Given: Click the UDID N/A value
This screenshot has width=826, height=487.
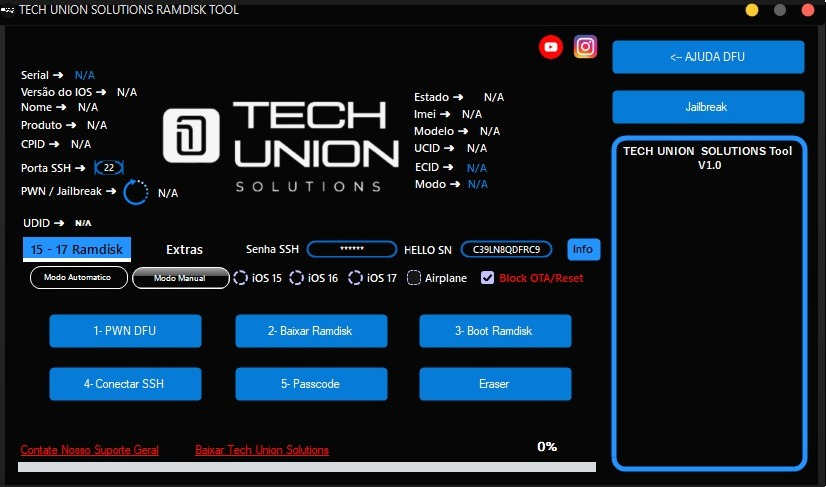Looking at the screenshot, I should pyautogui.click(x=83, y=223).
